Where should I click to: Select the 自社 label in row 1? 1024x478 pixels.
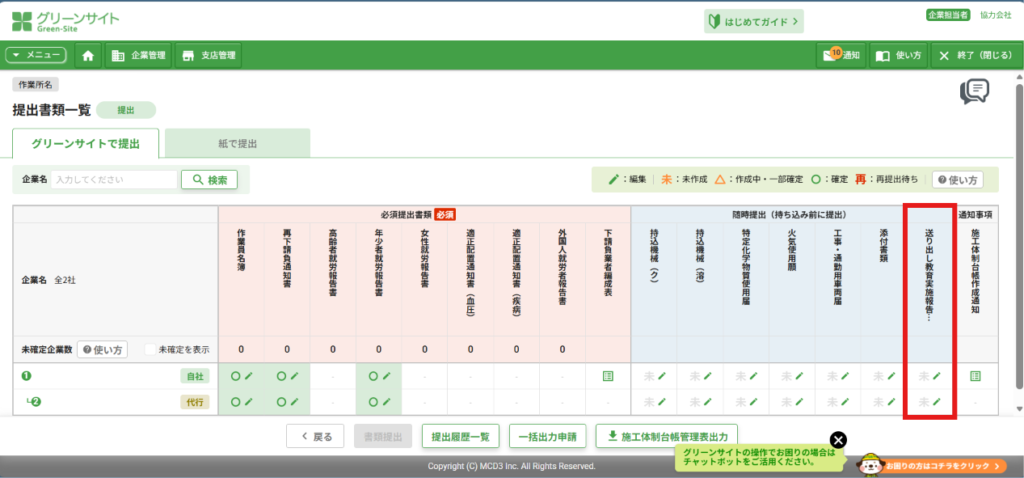(195, 376)
